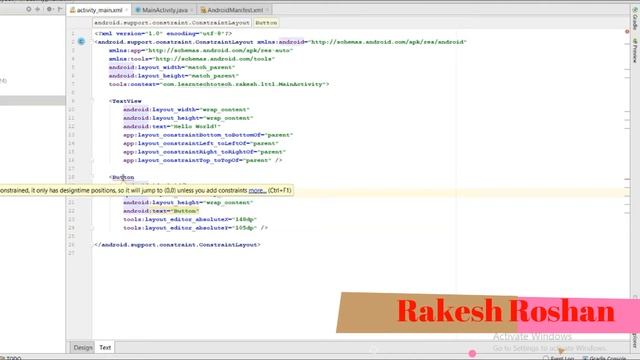
Task: Click the collapse-all icon in project panel toolbar
Action: click(x=38, y=9)
